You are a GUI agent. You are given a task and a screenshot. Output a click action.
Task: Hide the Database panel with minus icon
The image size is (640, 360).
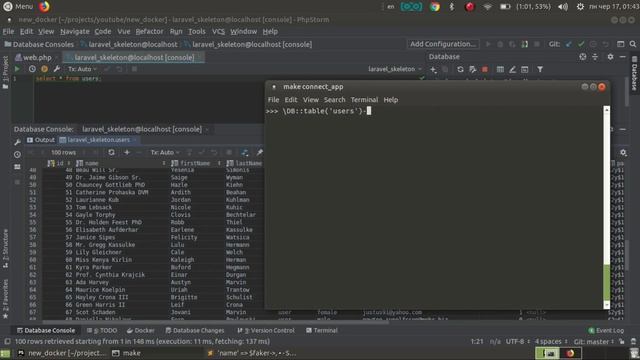(622, 57)
